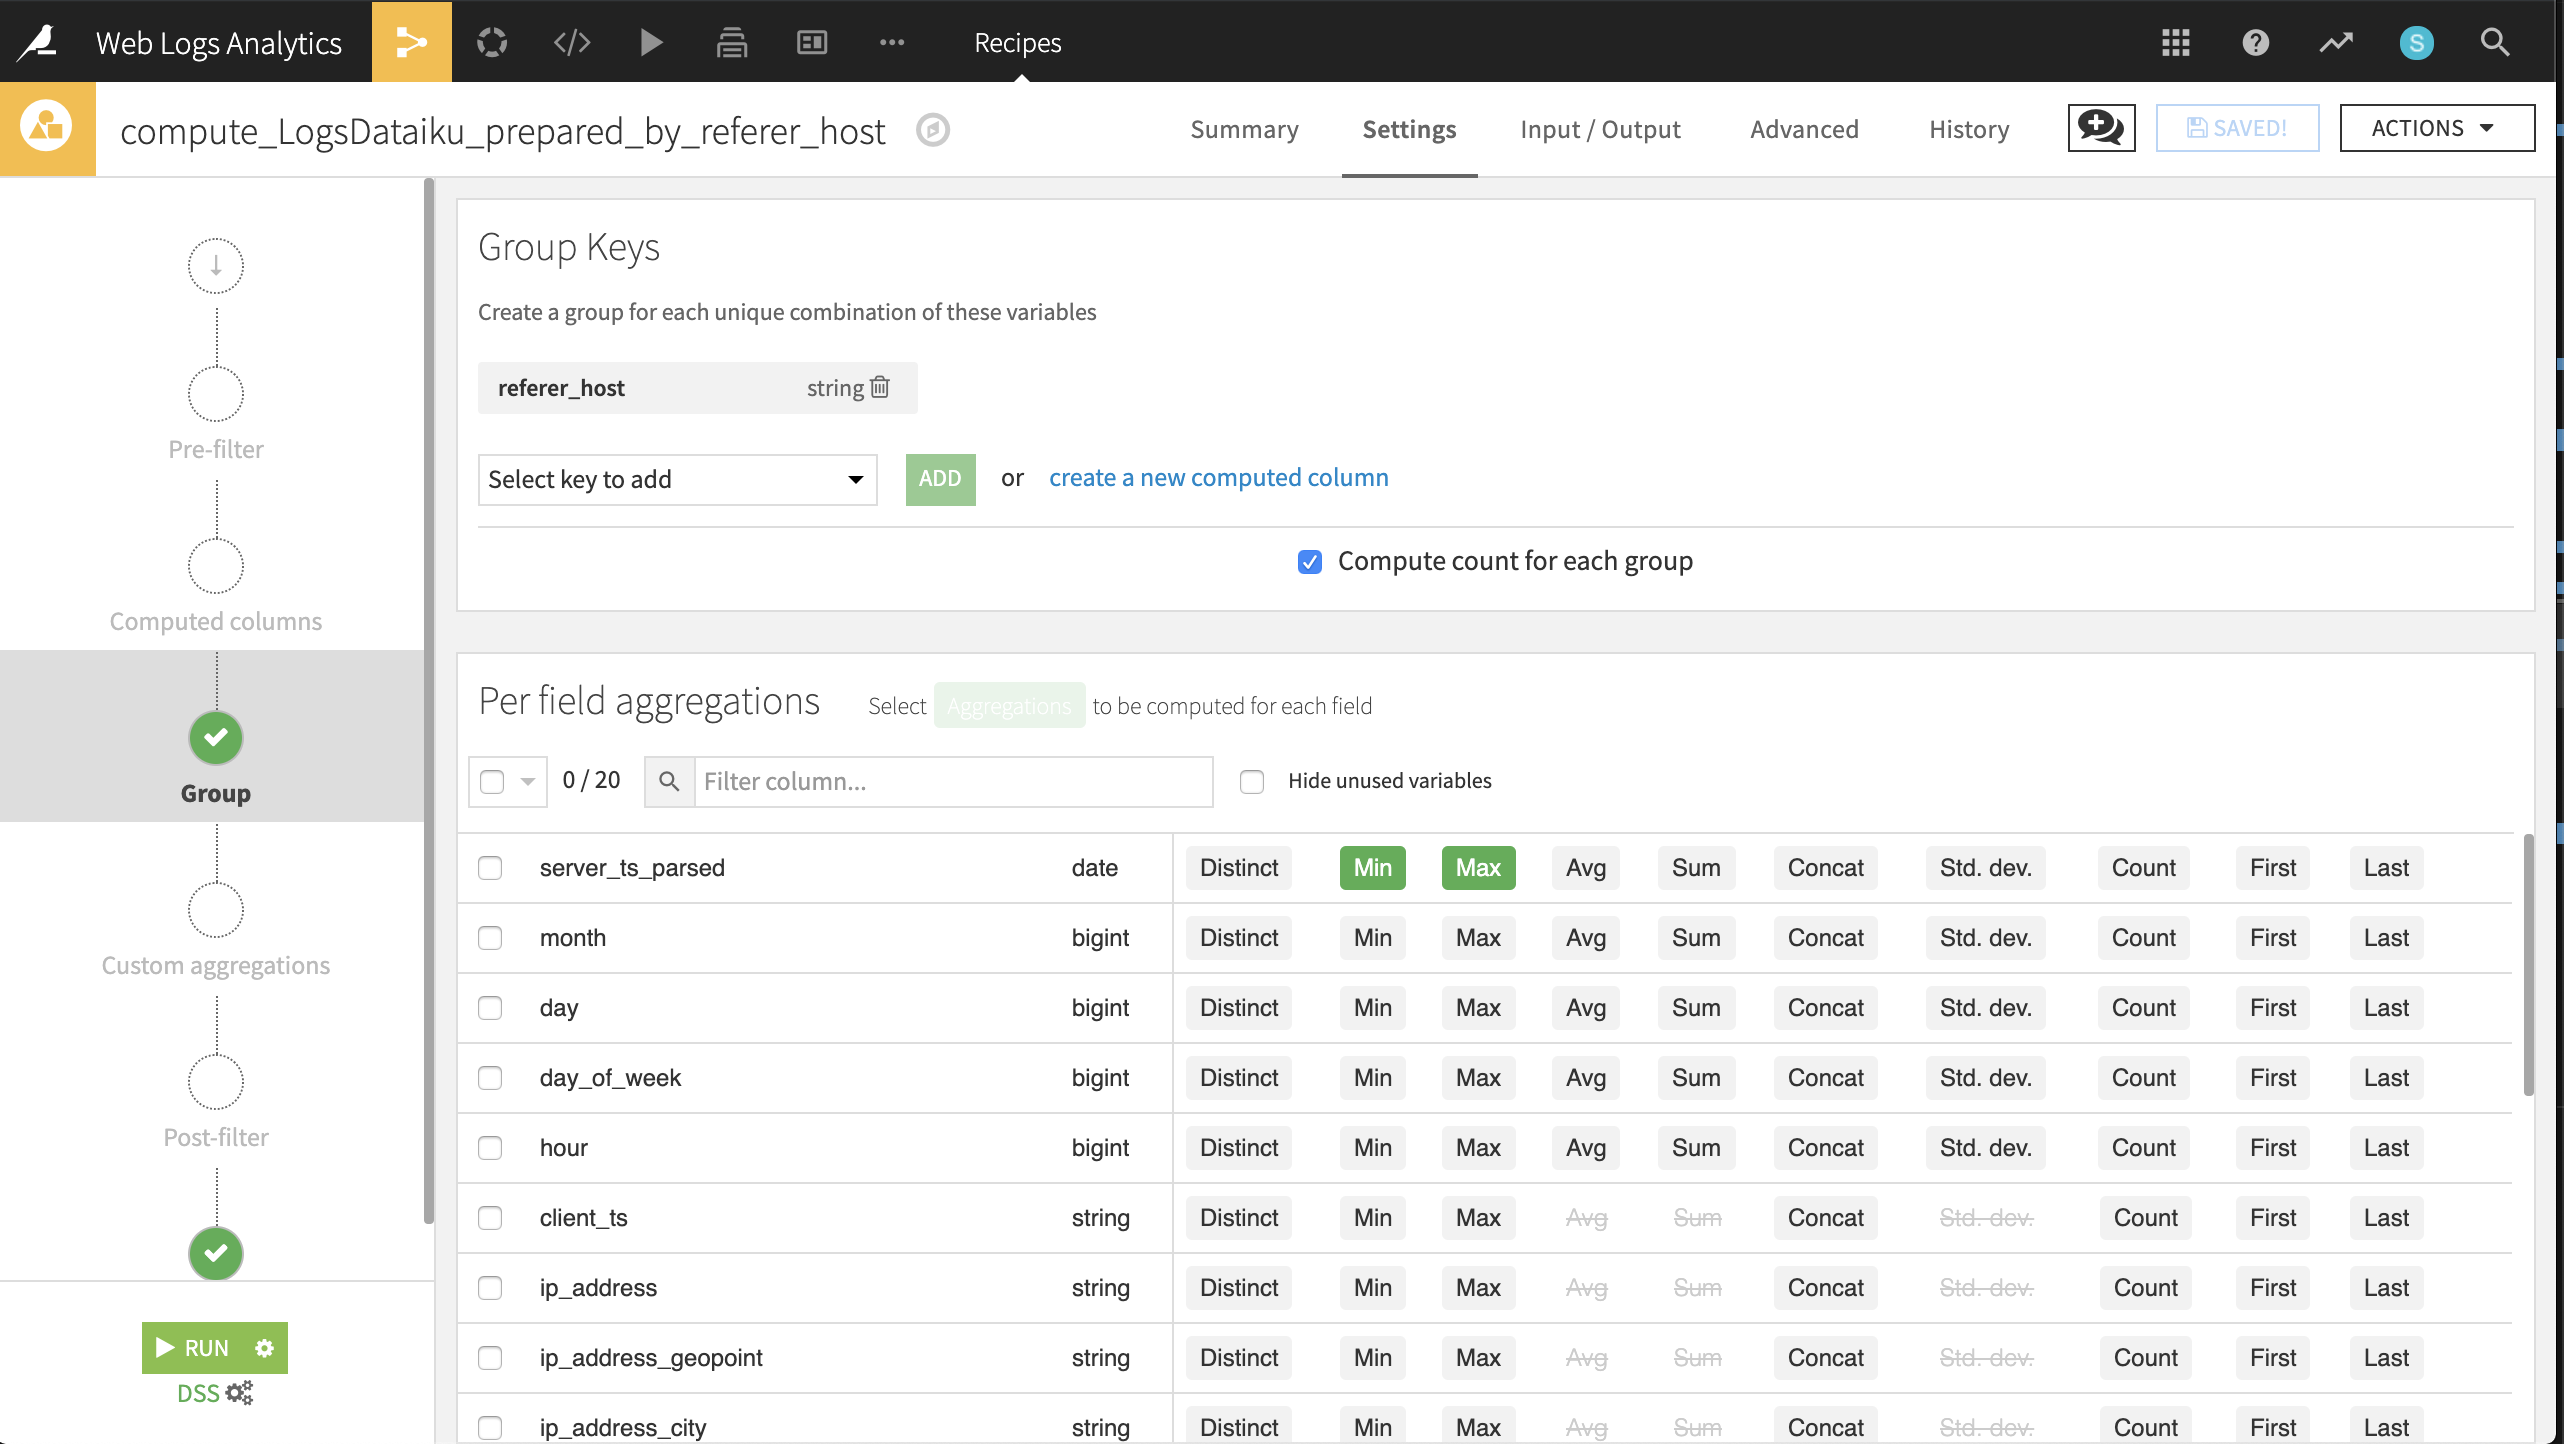
Task: Click the Filter column search field
Action: click(x=953, y=781)
